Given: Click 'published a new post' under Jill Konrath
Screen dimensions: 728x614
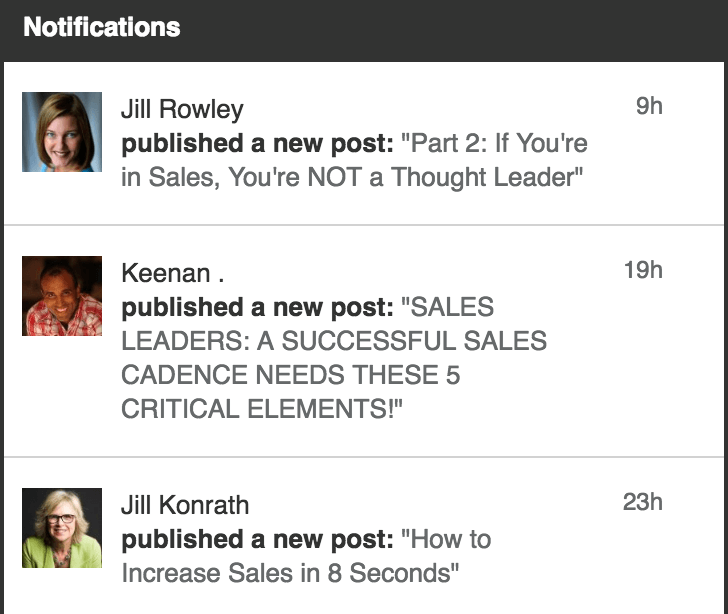Looking at the screenshot, I should pyautogui.click(x=257, y=540).
